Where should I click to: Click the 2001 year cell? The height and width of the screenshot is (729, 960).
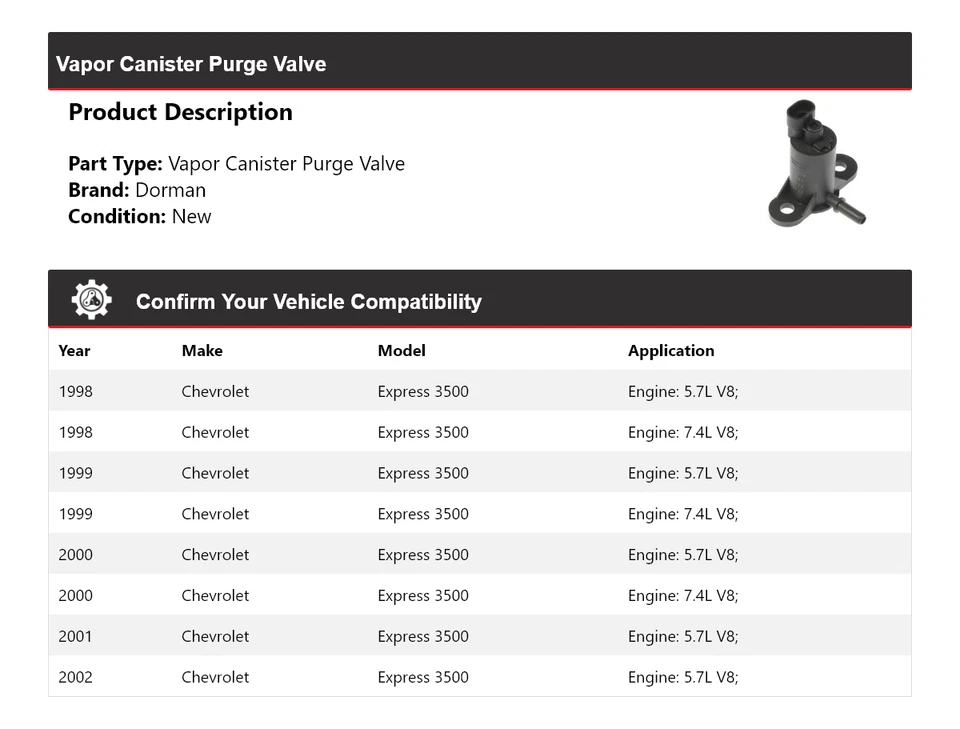75,636
